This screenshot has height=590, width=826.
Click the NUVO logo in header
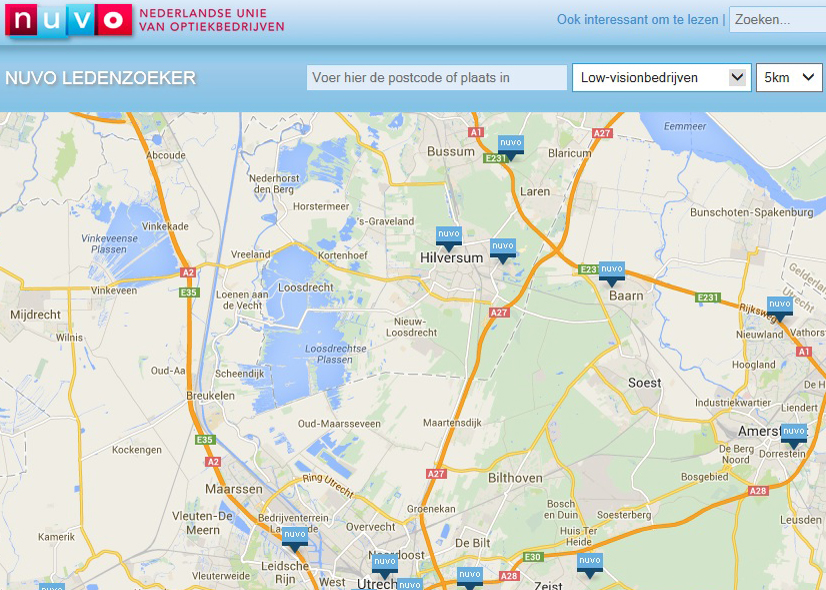[68, 19]
